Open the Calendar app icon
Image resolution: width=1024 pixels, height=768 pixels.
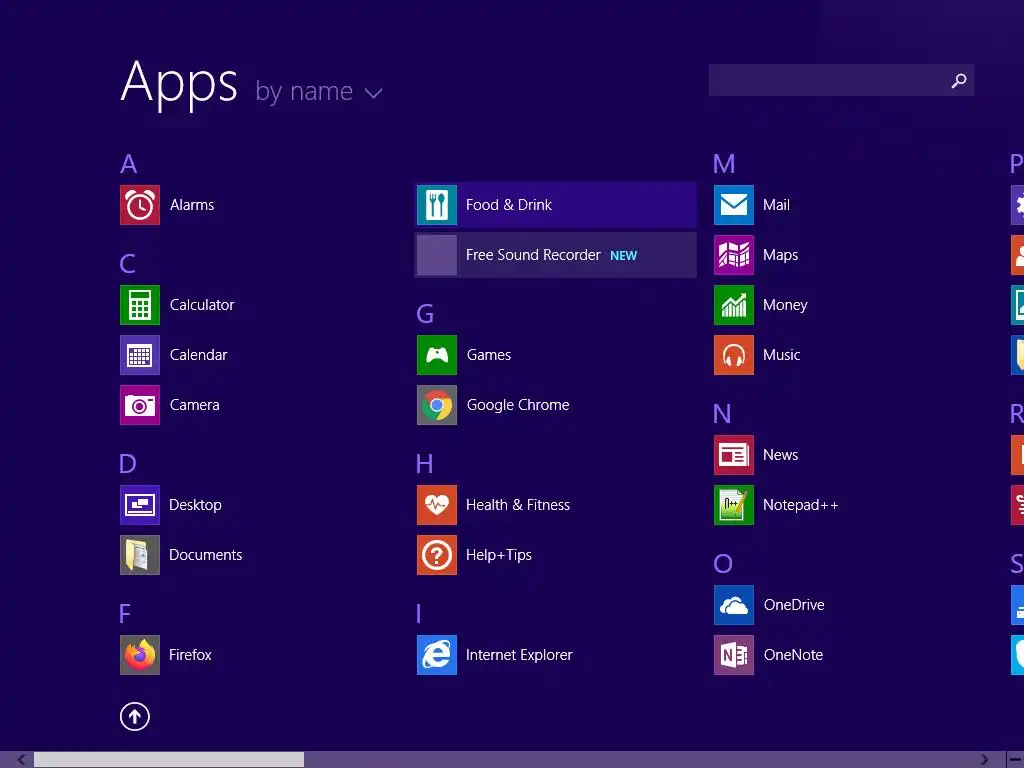[140, 355]
